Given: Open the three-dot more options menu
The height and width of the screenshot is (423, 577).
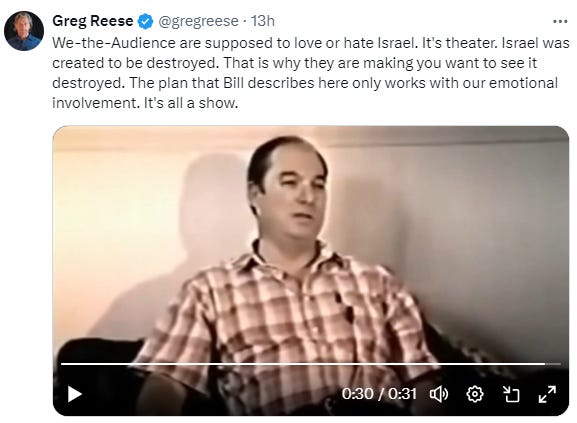Looking at the screenshot, I should point(560,21).
